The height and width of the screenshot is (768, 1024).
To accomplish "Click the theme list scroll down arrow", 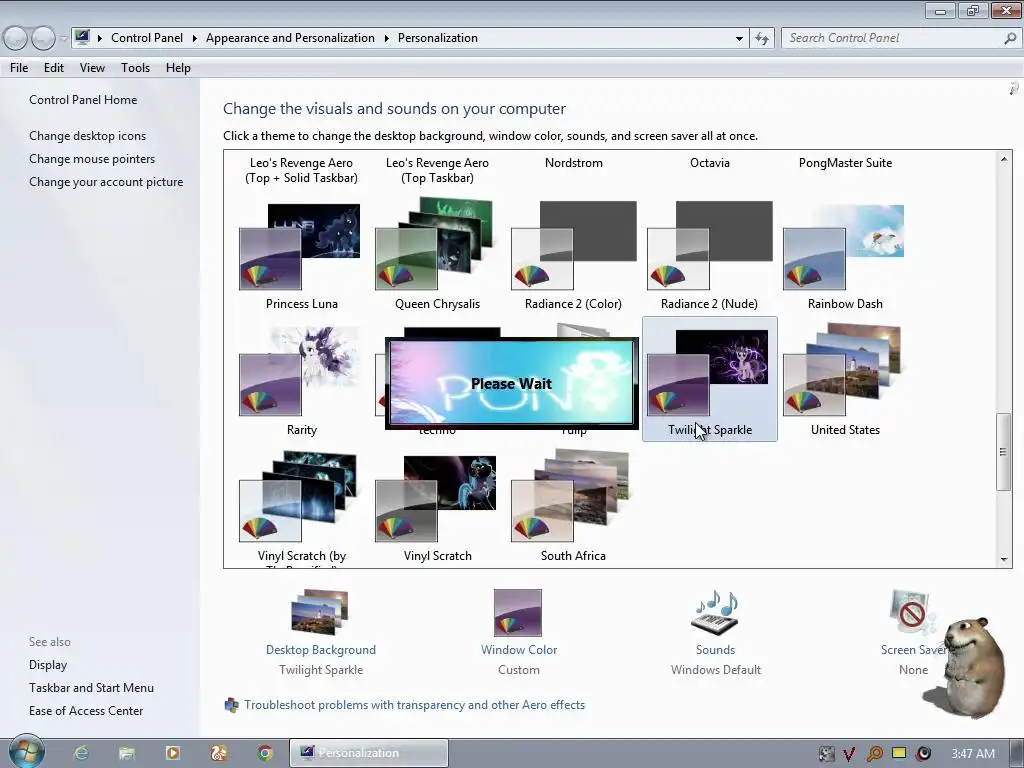I will pos(1004,560).
